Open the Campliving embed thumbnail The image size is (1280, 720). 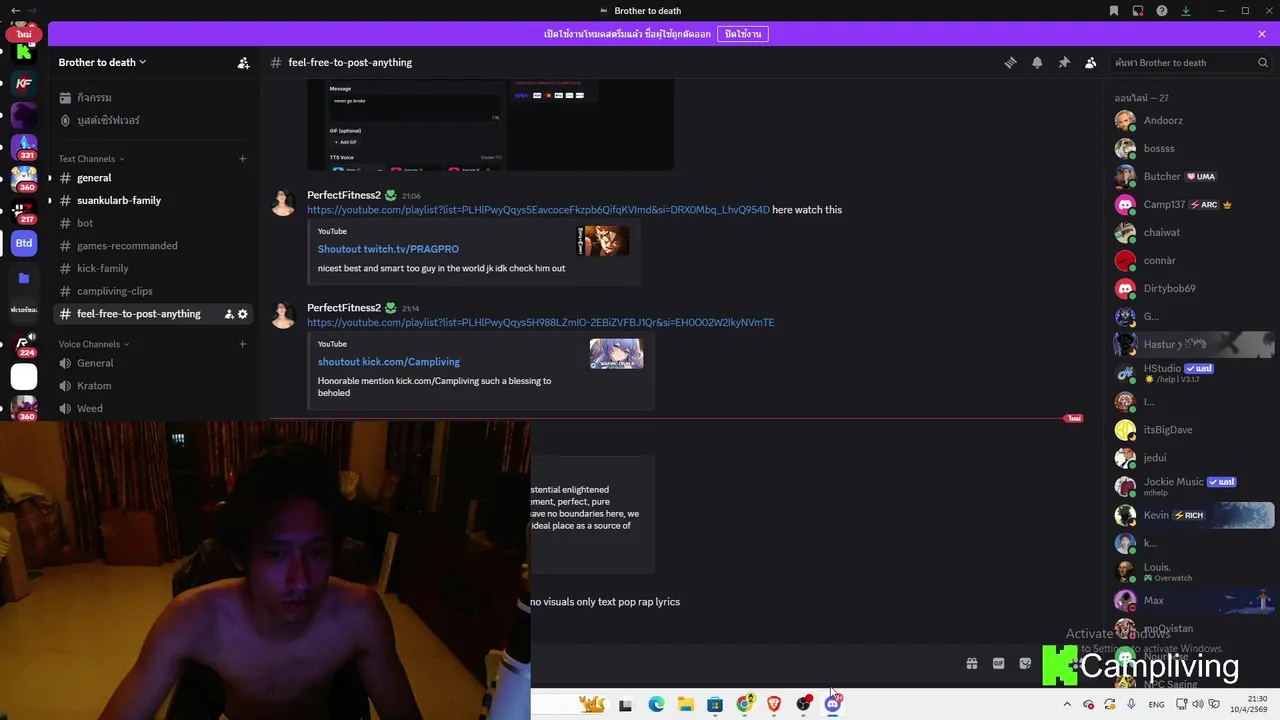[616, 354]
